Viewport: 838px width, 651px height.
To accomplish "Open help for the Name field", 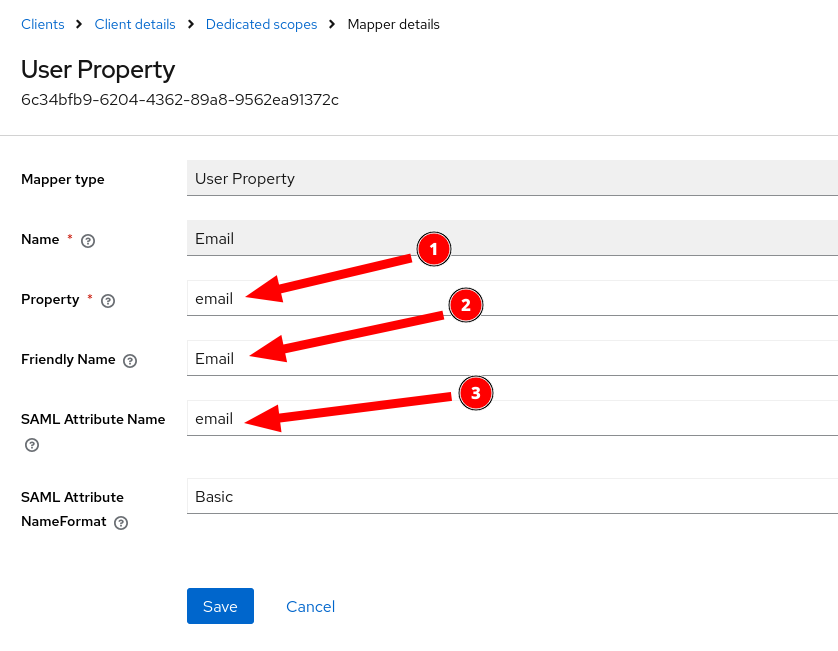I will (87, 240).
